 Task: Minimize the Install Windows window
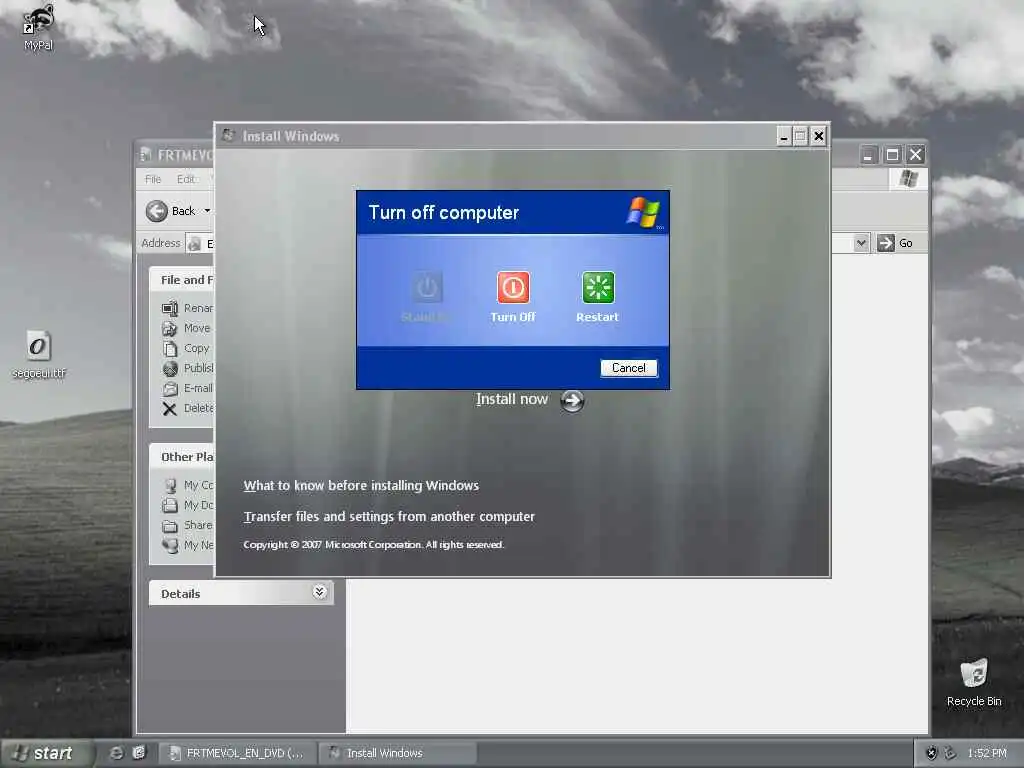[x=784, y=136]
